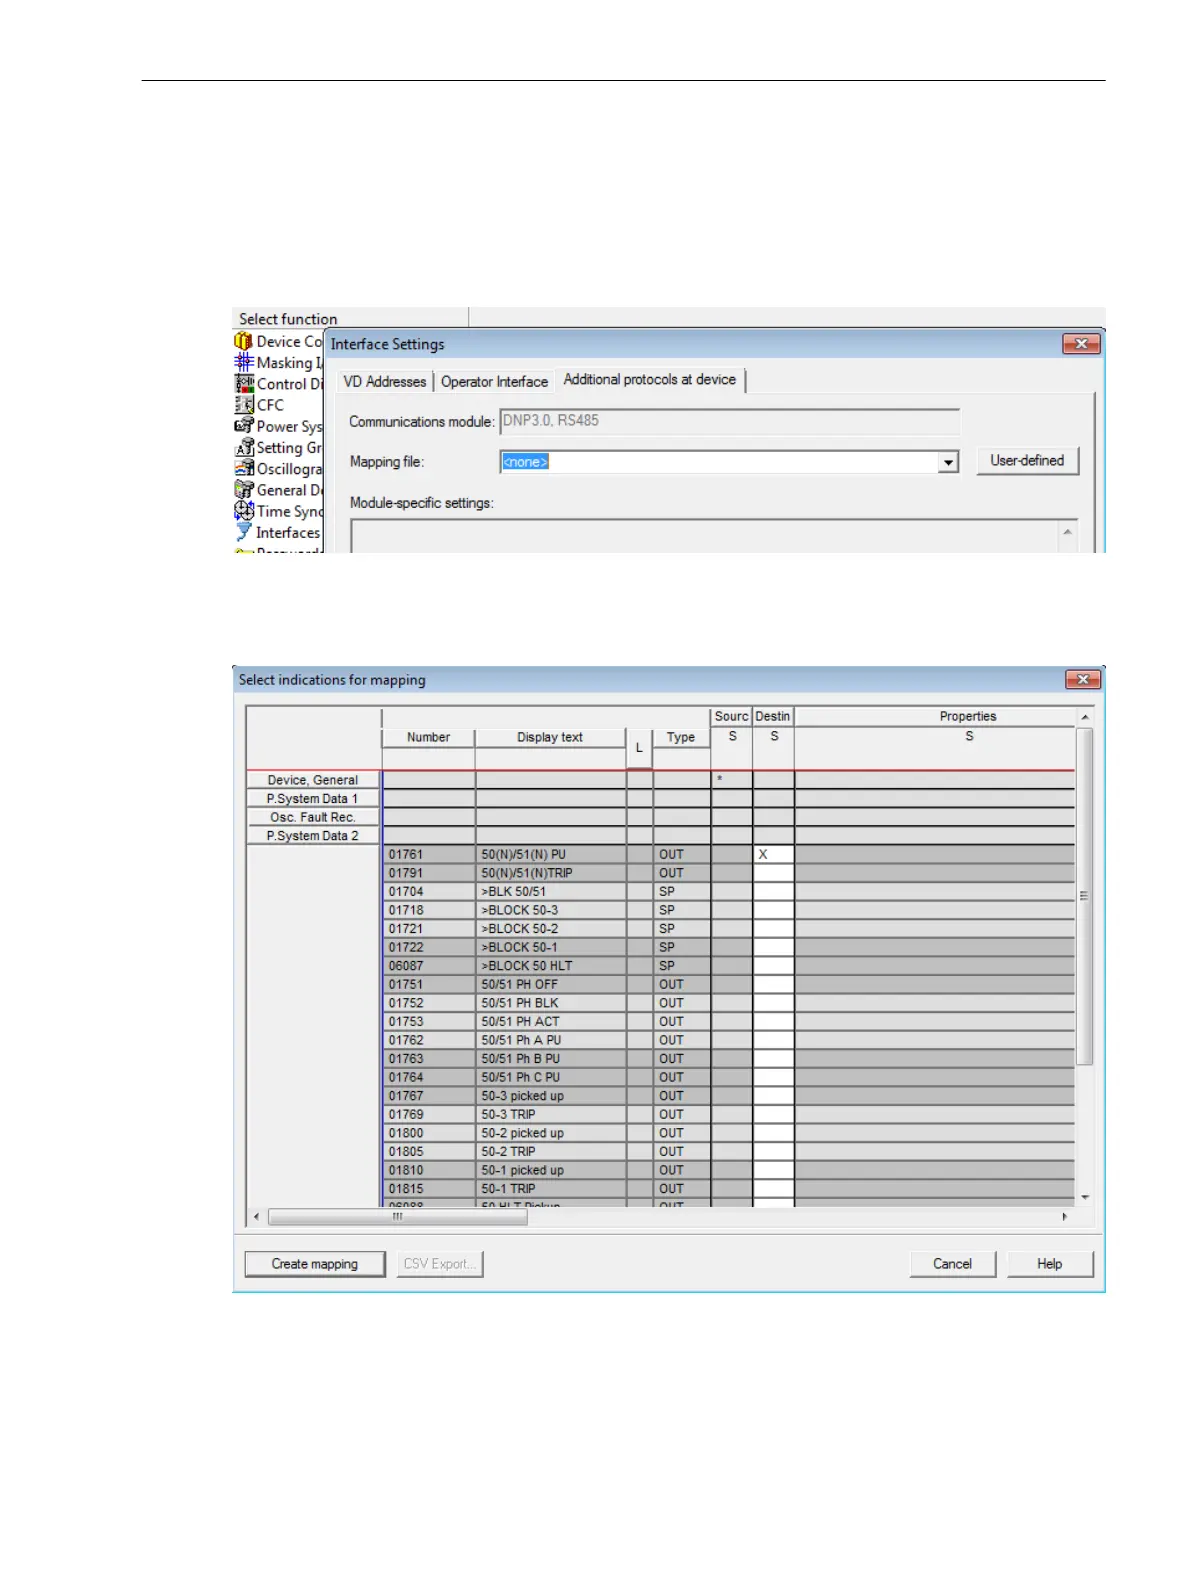This screenshot has width=1191, height=1587.
Task: Select the Setting Group icon
Action: click(243, 447)
